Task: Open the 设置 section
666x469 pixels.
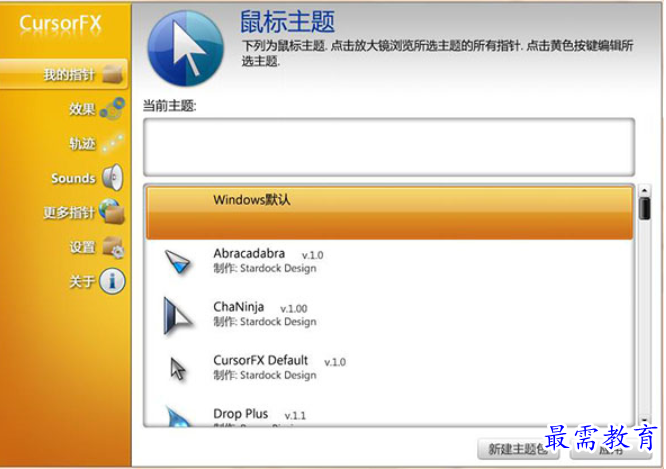Action: [82, 247]
